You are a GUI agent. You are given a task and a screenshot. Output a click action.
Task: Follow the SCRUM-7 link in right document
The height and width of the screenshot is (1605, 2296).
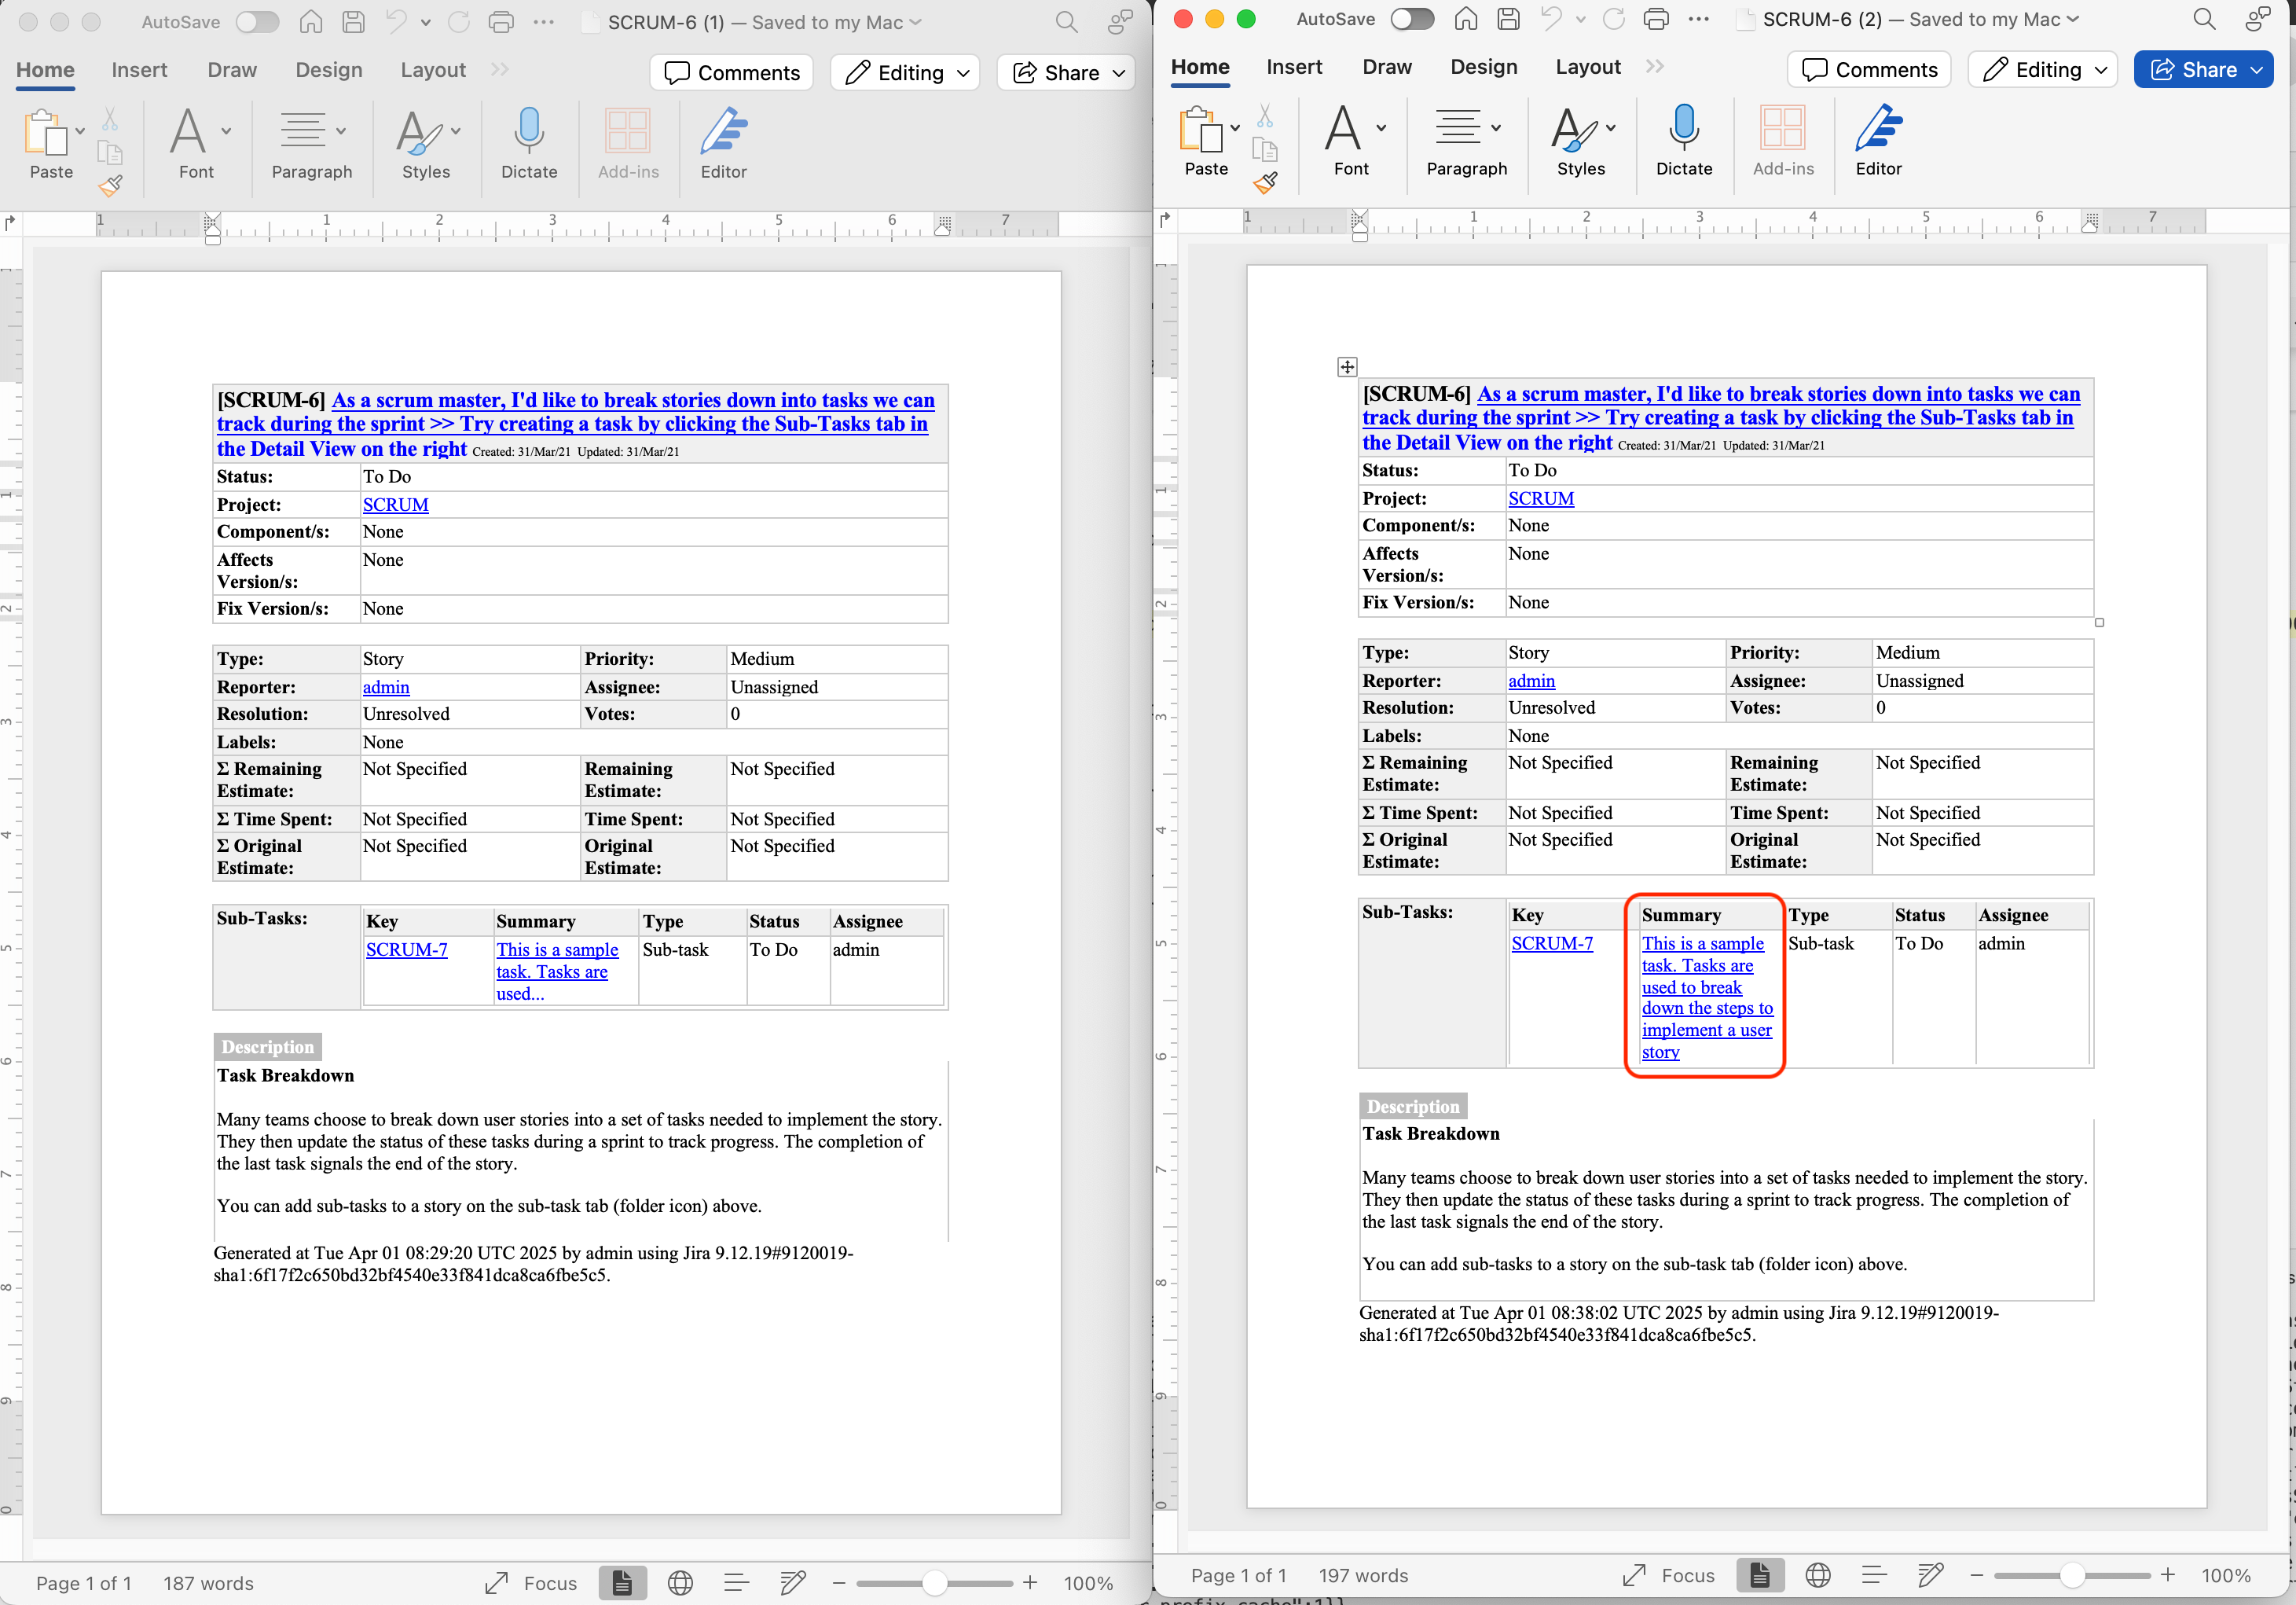pyautogui.click(x=1551, y=943)
